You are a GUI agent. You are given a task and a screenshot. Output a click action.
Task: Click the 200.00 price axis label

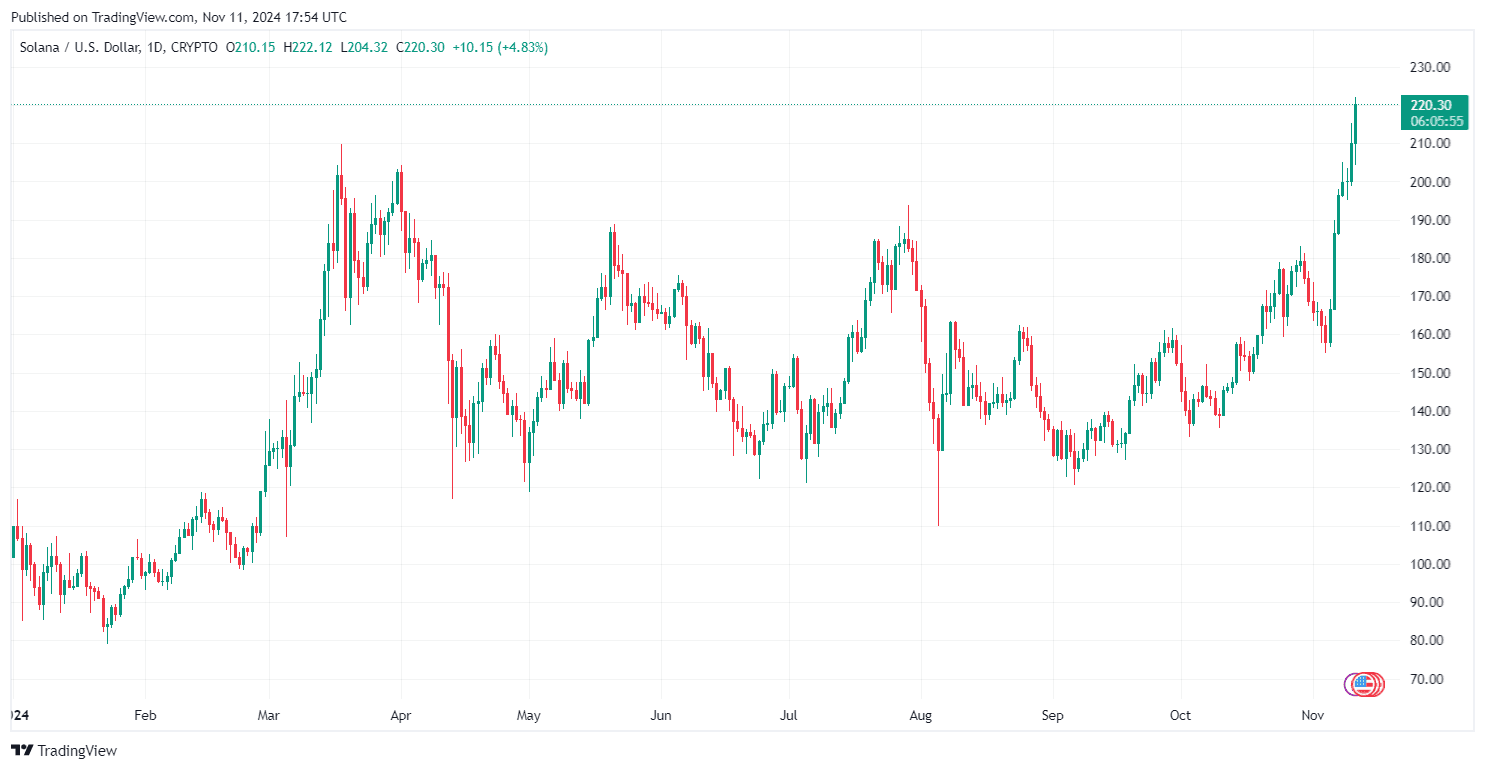(x=1430, y=182)
